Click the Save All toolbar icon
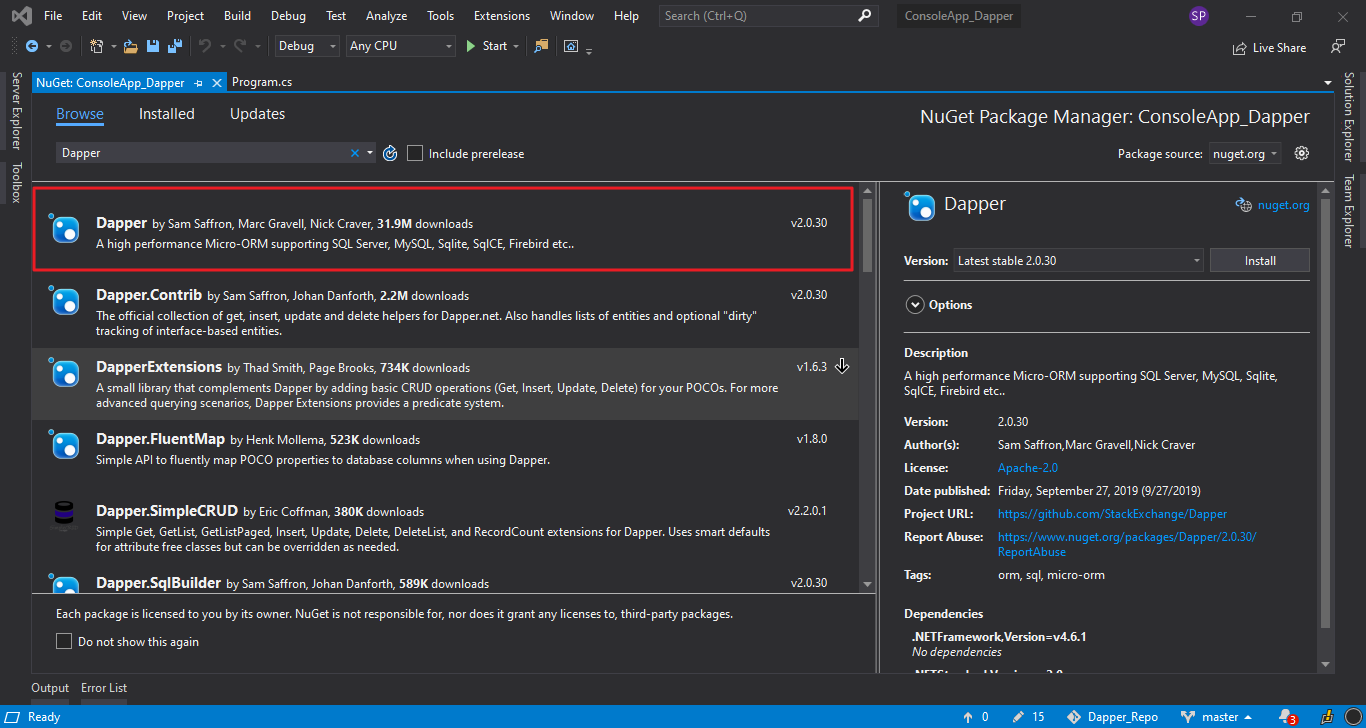 pos(175,46)
